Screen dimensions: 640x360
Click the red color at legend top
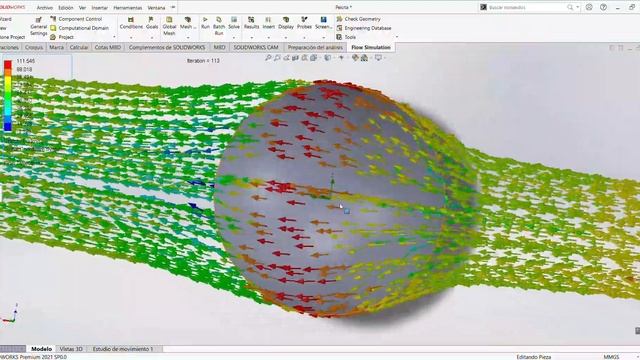[x=8, y=64]
